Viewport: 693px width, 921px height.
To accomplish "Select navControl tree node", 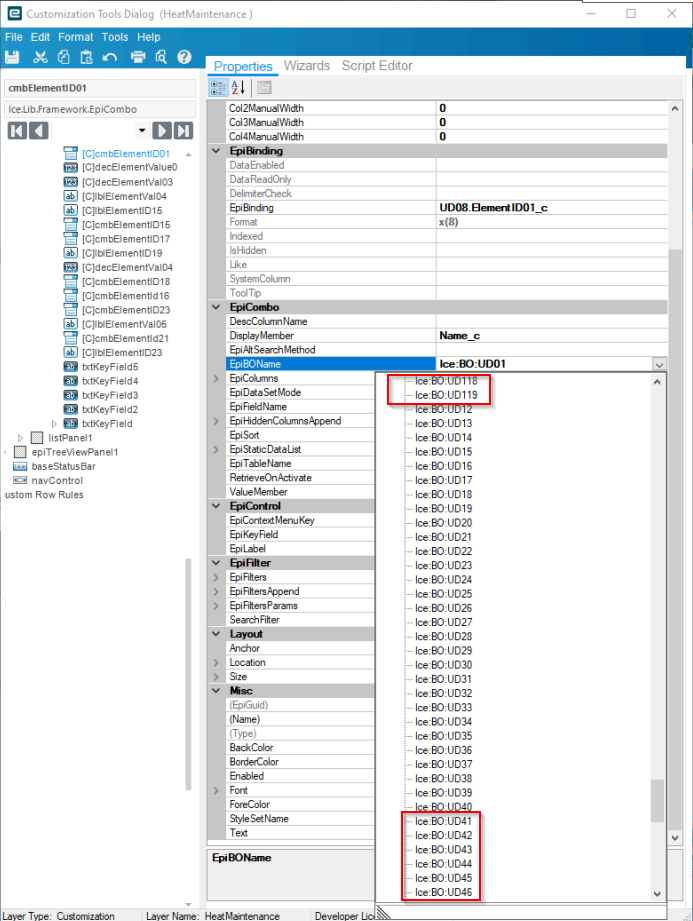I will [57, 480].
